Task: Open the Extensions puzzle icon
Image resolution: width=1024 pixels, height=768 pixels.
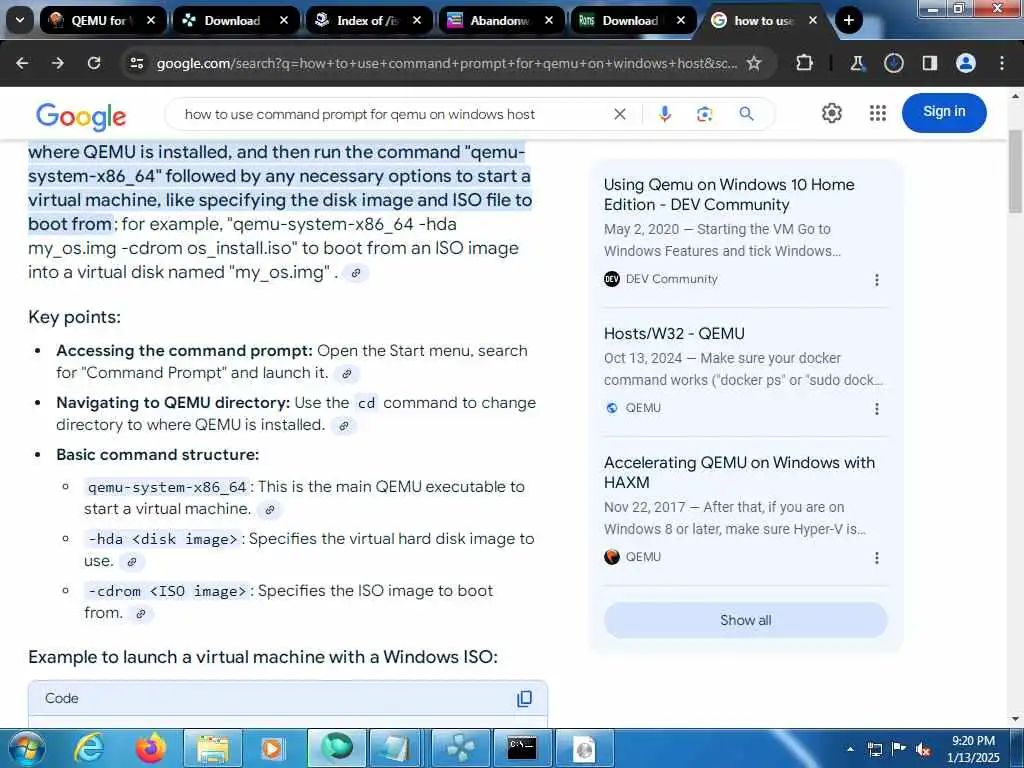Action: pos(805,63)
